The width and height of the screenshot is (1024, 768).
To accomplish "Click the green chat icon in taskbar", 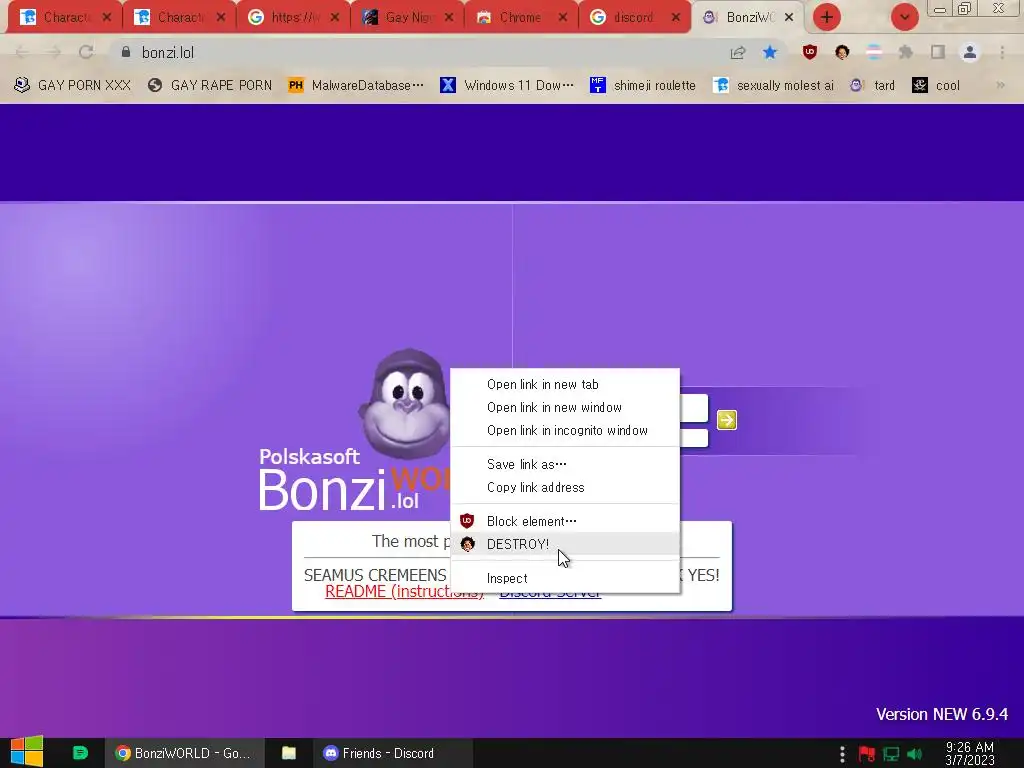I will (80, 753).
